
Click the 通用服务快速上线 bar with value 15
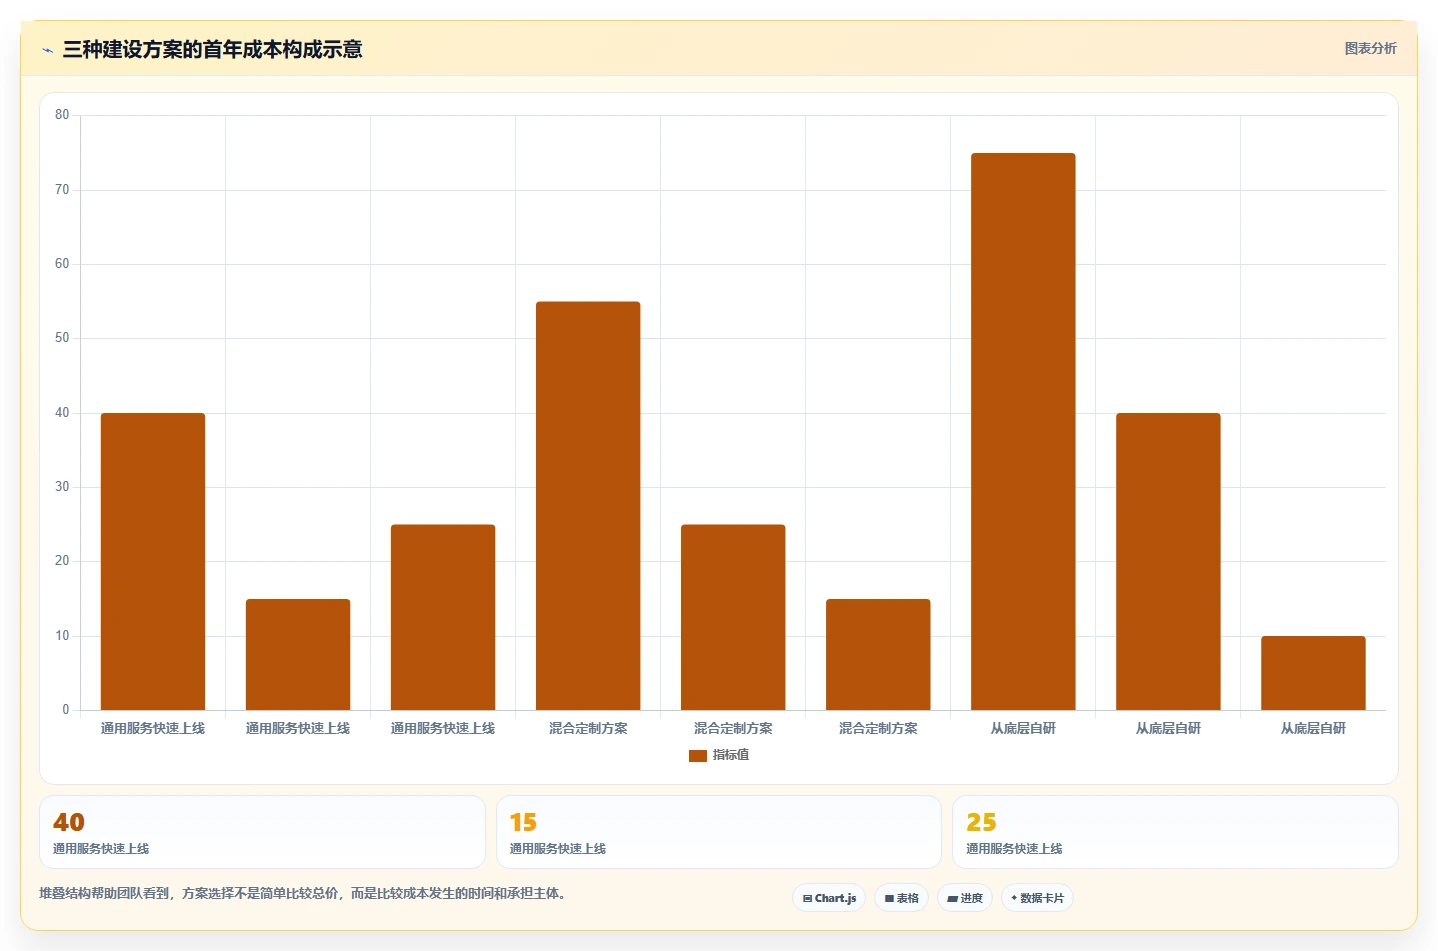click(x=298, y=655)
